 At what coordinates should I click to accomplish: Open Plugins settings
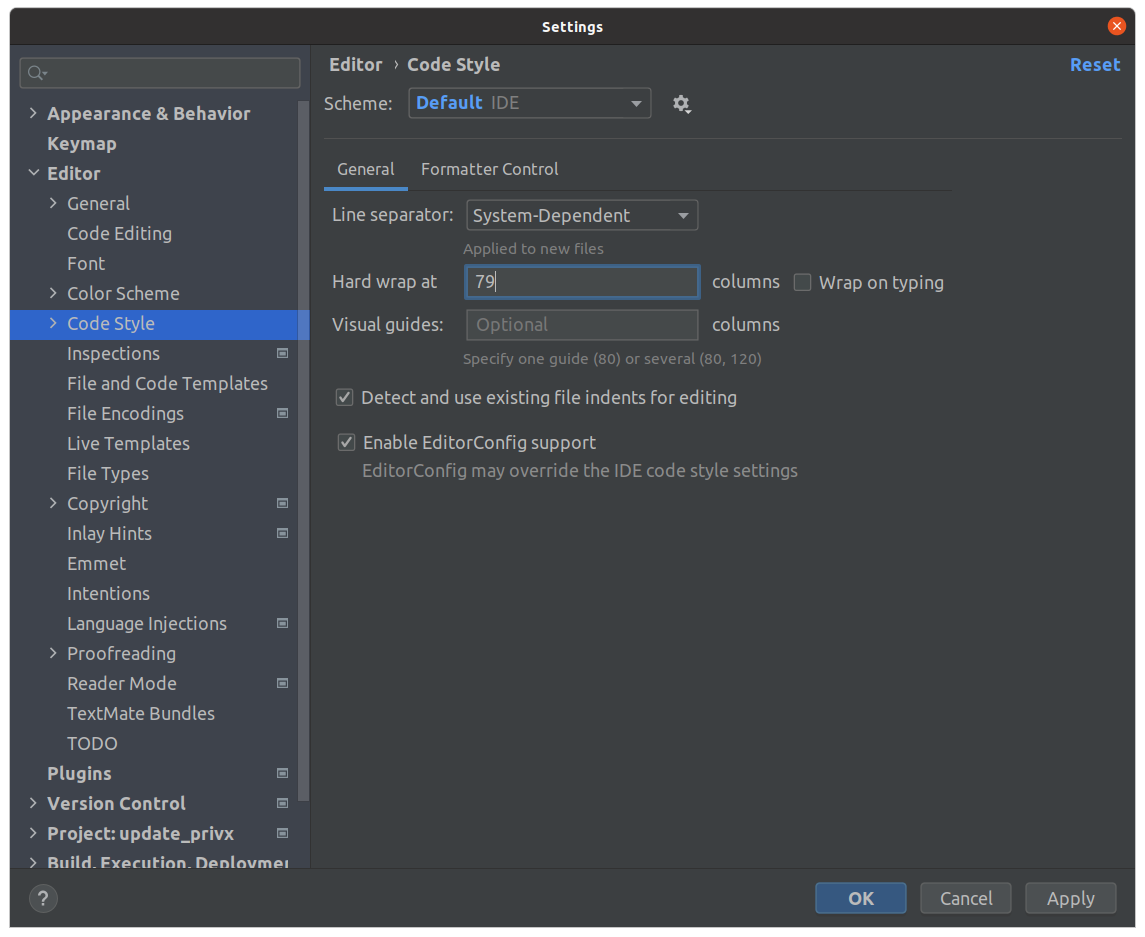click(x=79, y=773)
